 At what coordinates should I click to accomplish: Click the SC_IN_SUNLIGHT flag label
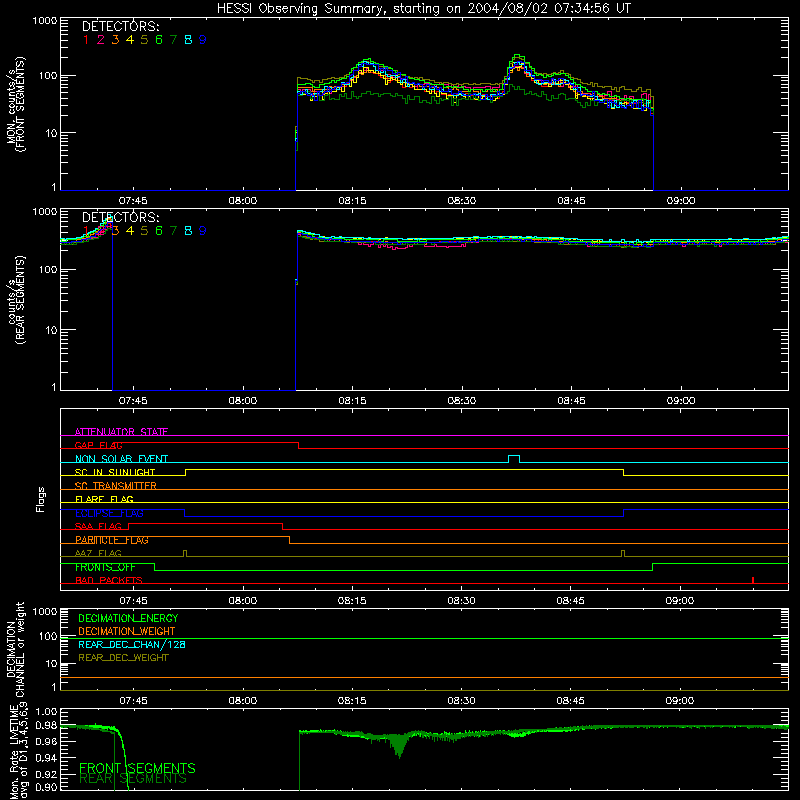(115, 472)
